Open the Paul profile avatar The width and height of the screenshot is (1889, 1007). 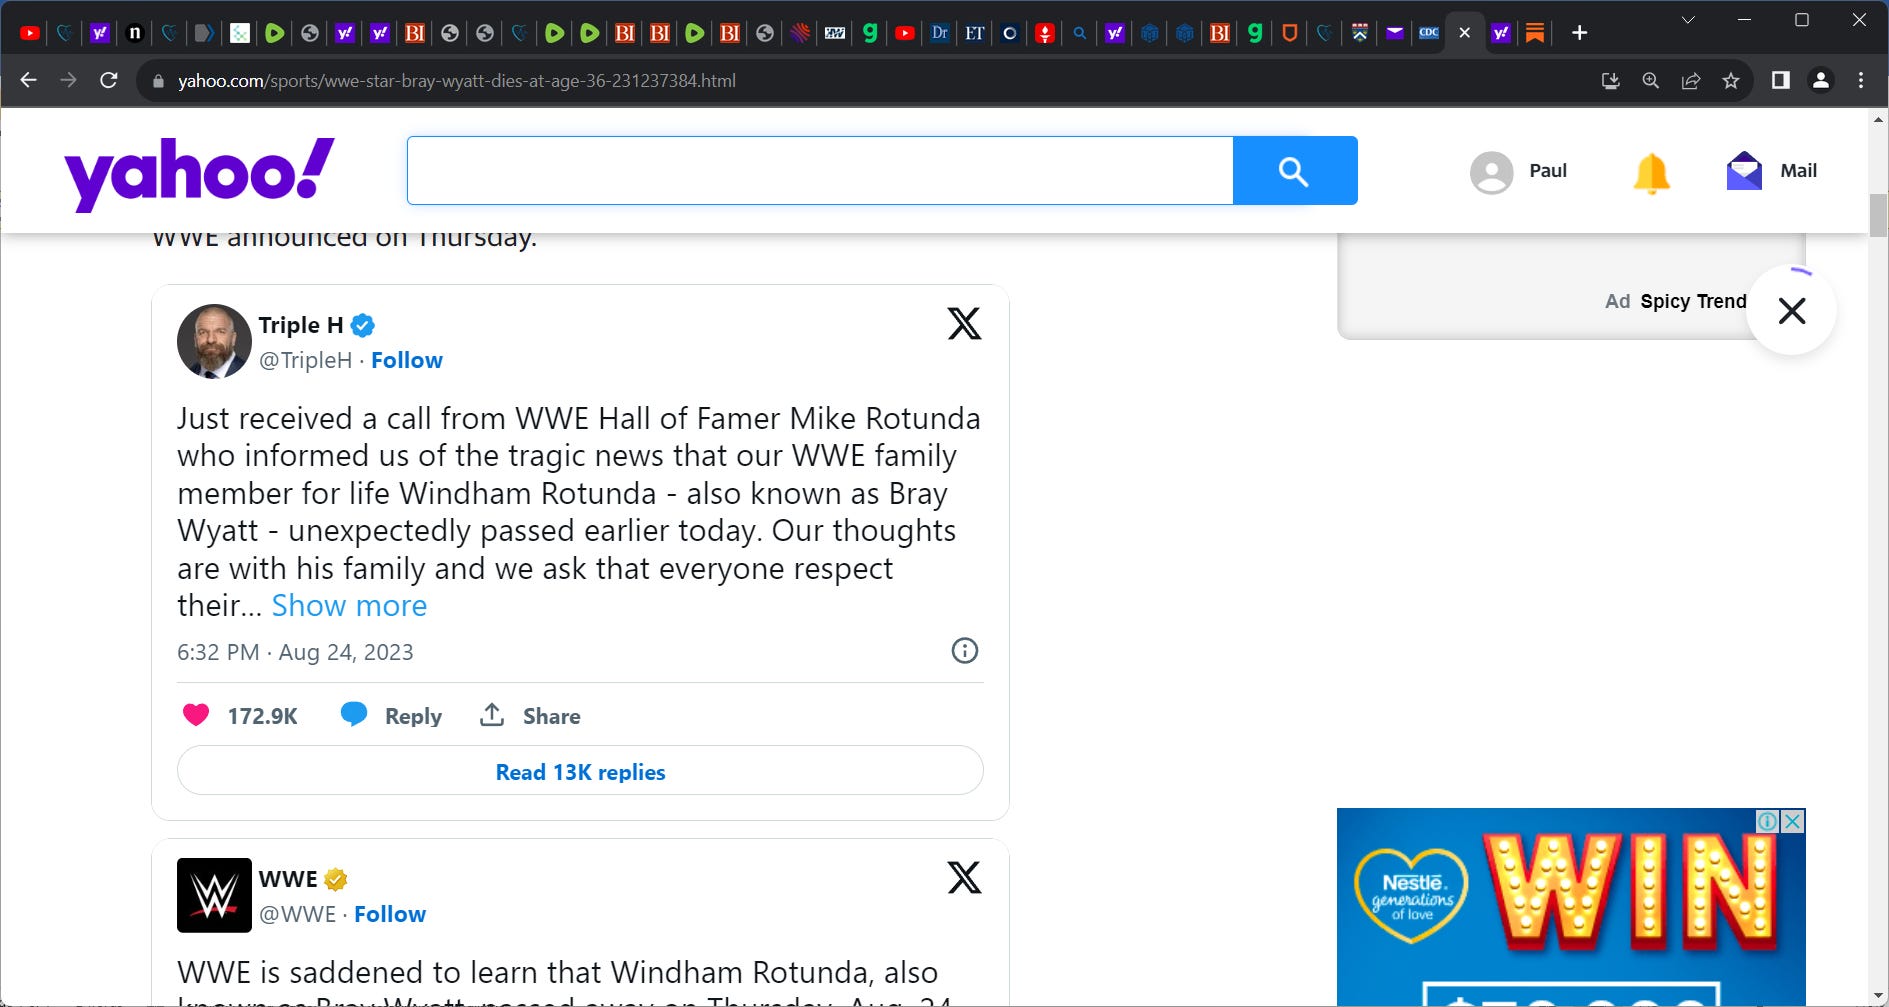1491,172
